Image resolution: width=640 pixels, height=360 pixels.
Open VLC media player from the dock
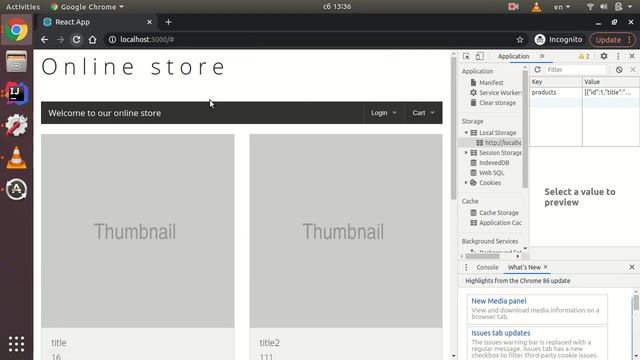(x=16, y=158)
